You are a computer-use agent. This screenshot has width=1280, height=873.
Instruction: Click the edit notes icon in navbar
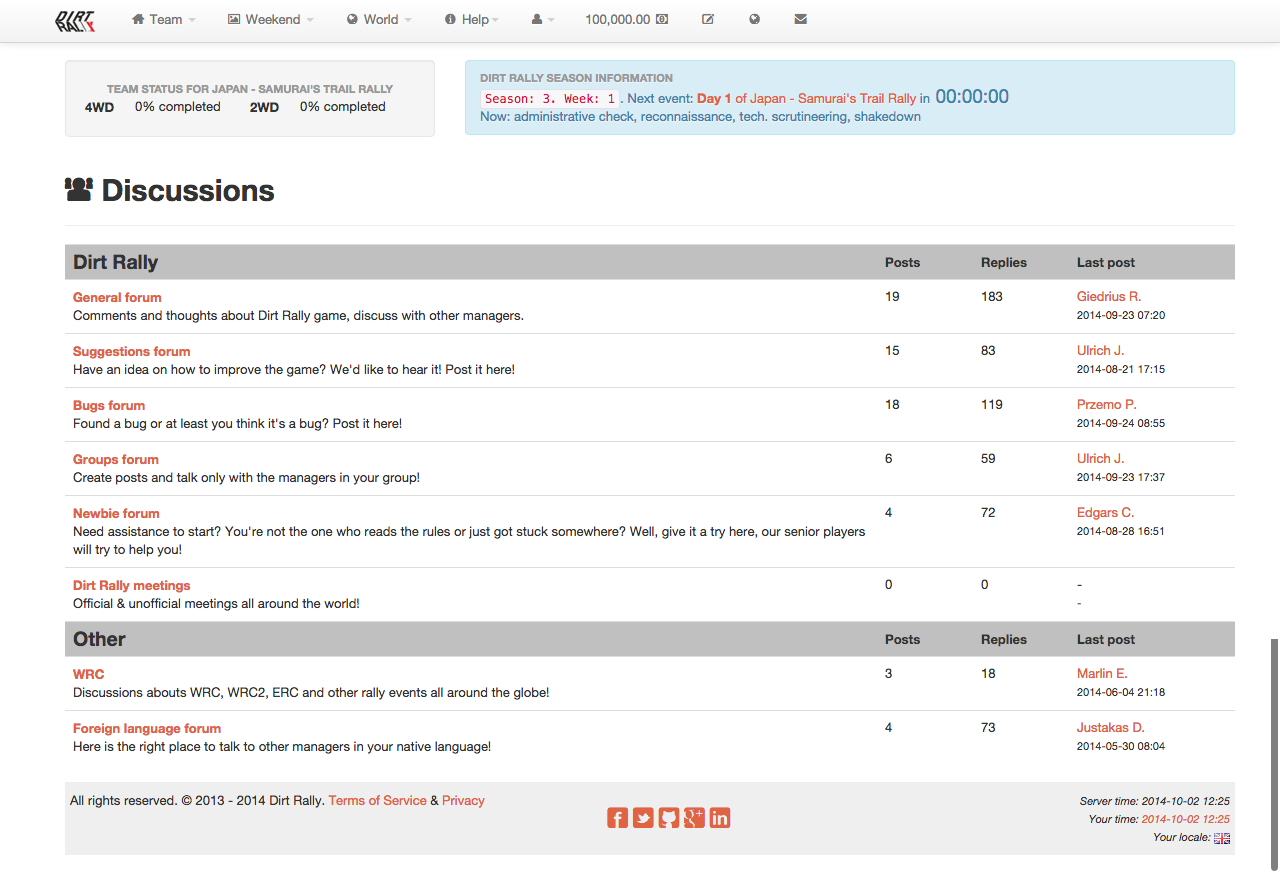point(708,19)
